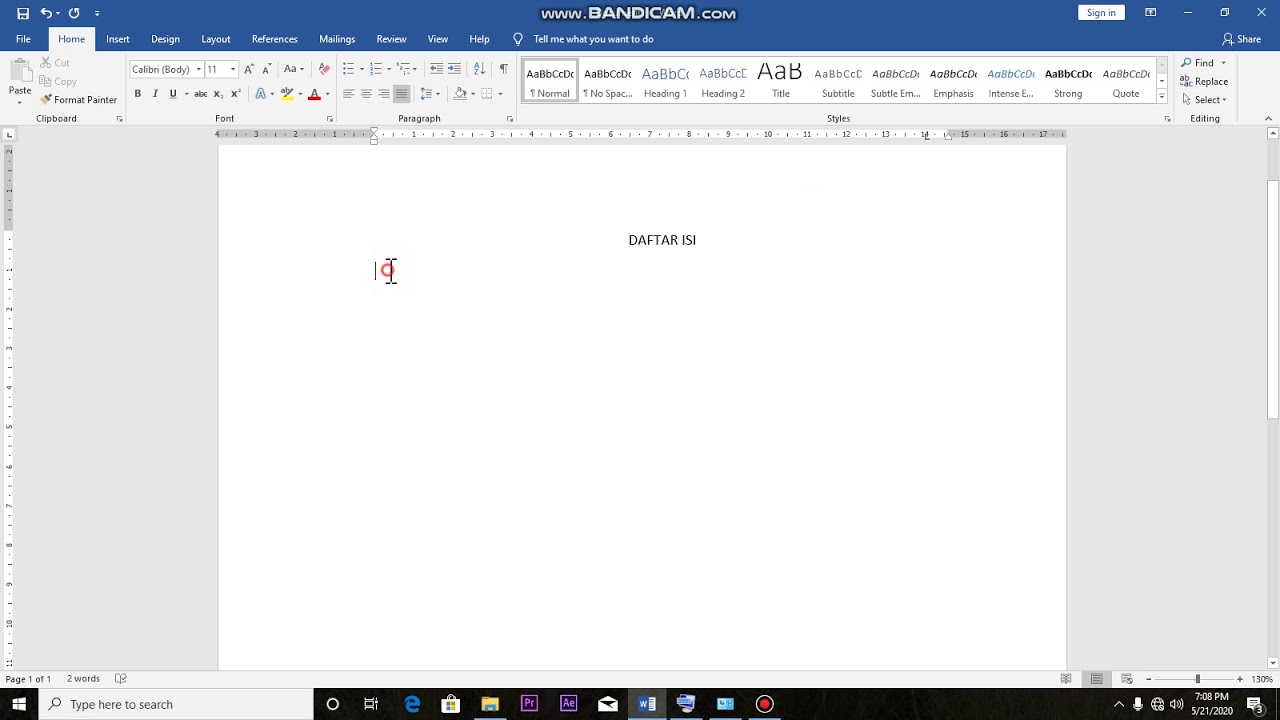Click the Paste icon
Image resolution: width=1280 pixels, height=720 pixels.
click(x=20, y=72)
